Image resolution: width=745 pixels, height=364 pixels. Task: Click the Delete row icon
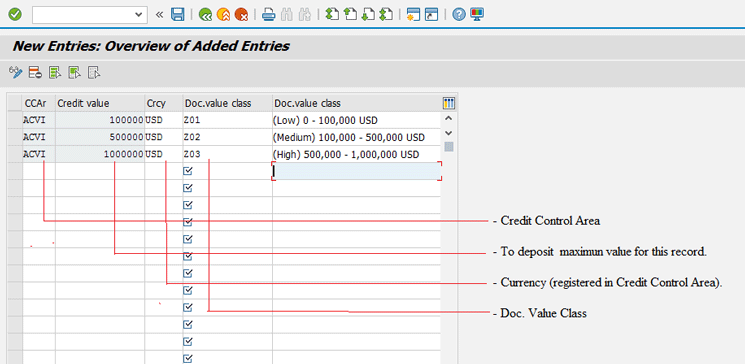pyautogui.click(x=35, y=73)
